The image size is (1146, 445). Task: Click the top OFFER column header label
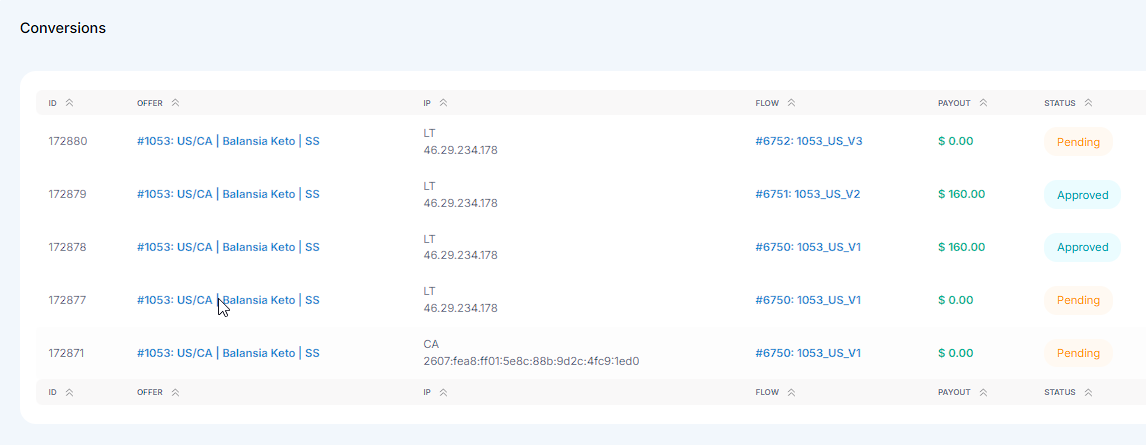tap(150, 103)
